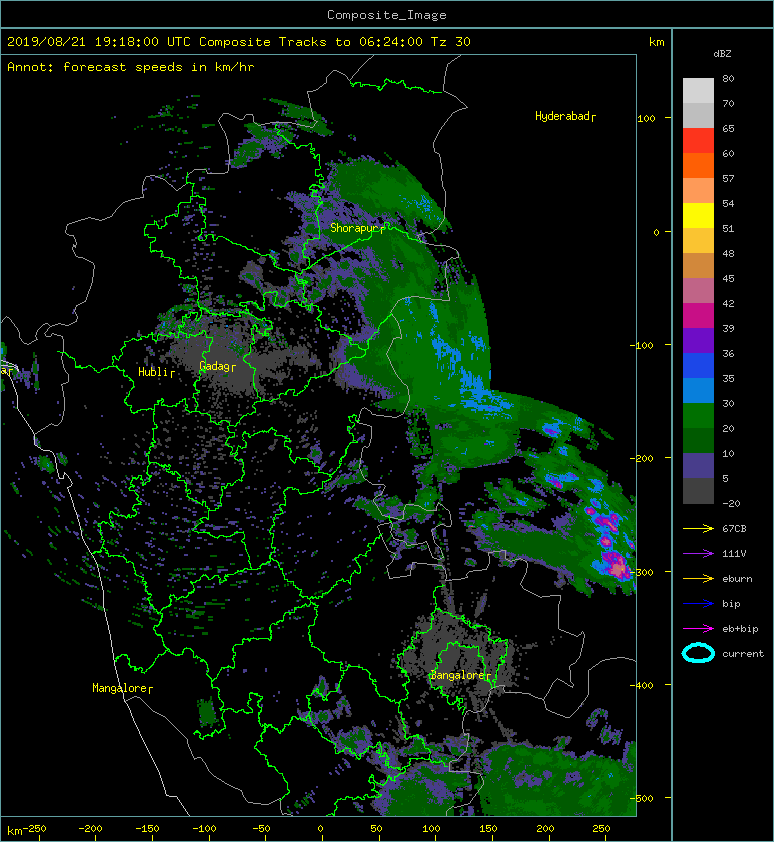Click the royal blue 36 dBZ swatch
The image size is (774, 842).
(698, 365)
